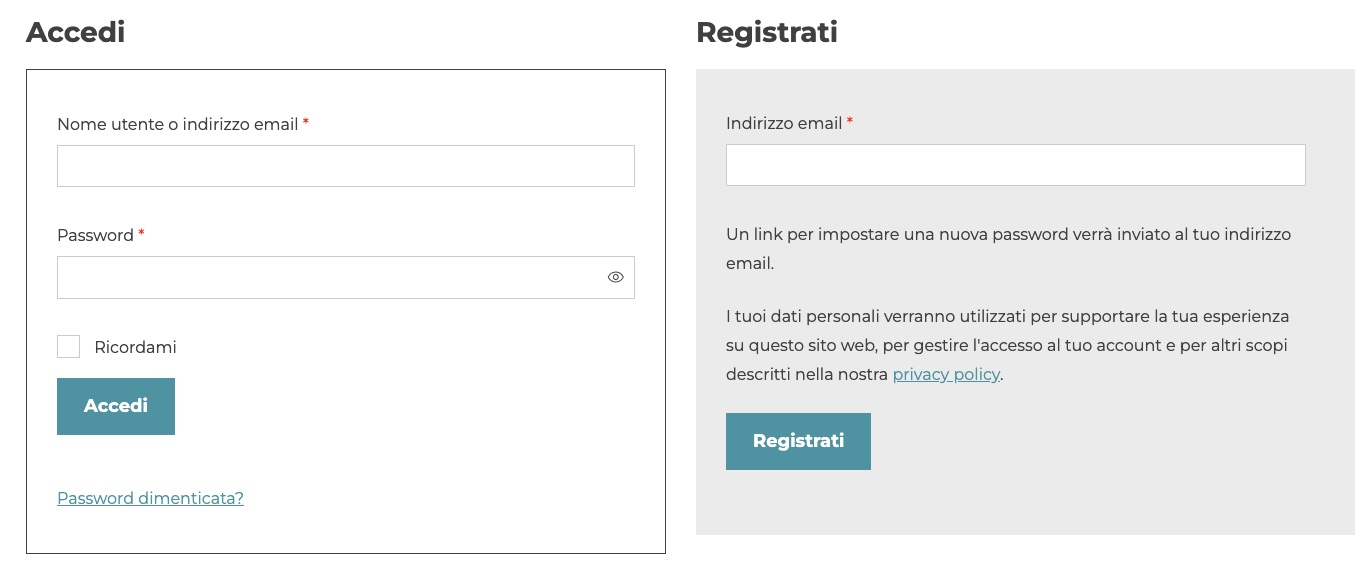1355x585 pixels.
Task: Enable the Ricordami checkbox
Action: pos(68,347)
